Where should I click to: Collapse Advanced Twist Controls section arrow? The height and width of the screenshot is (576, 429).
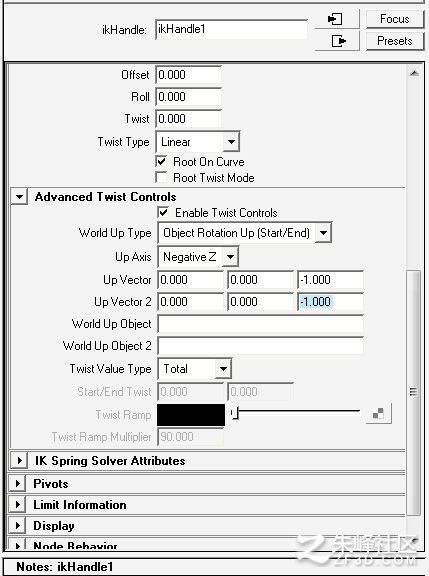[x=19, y=197]
